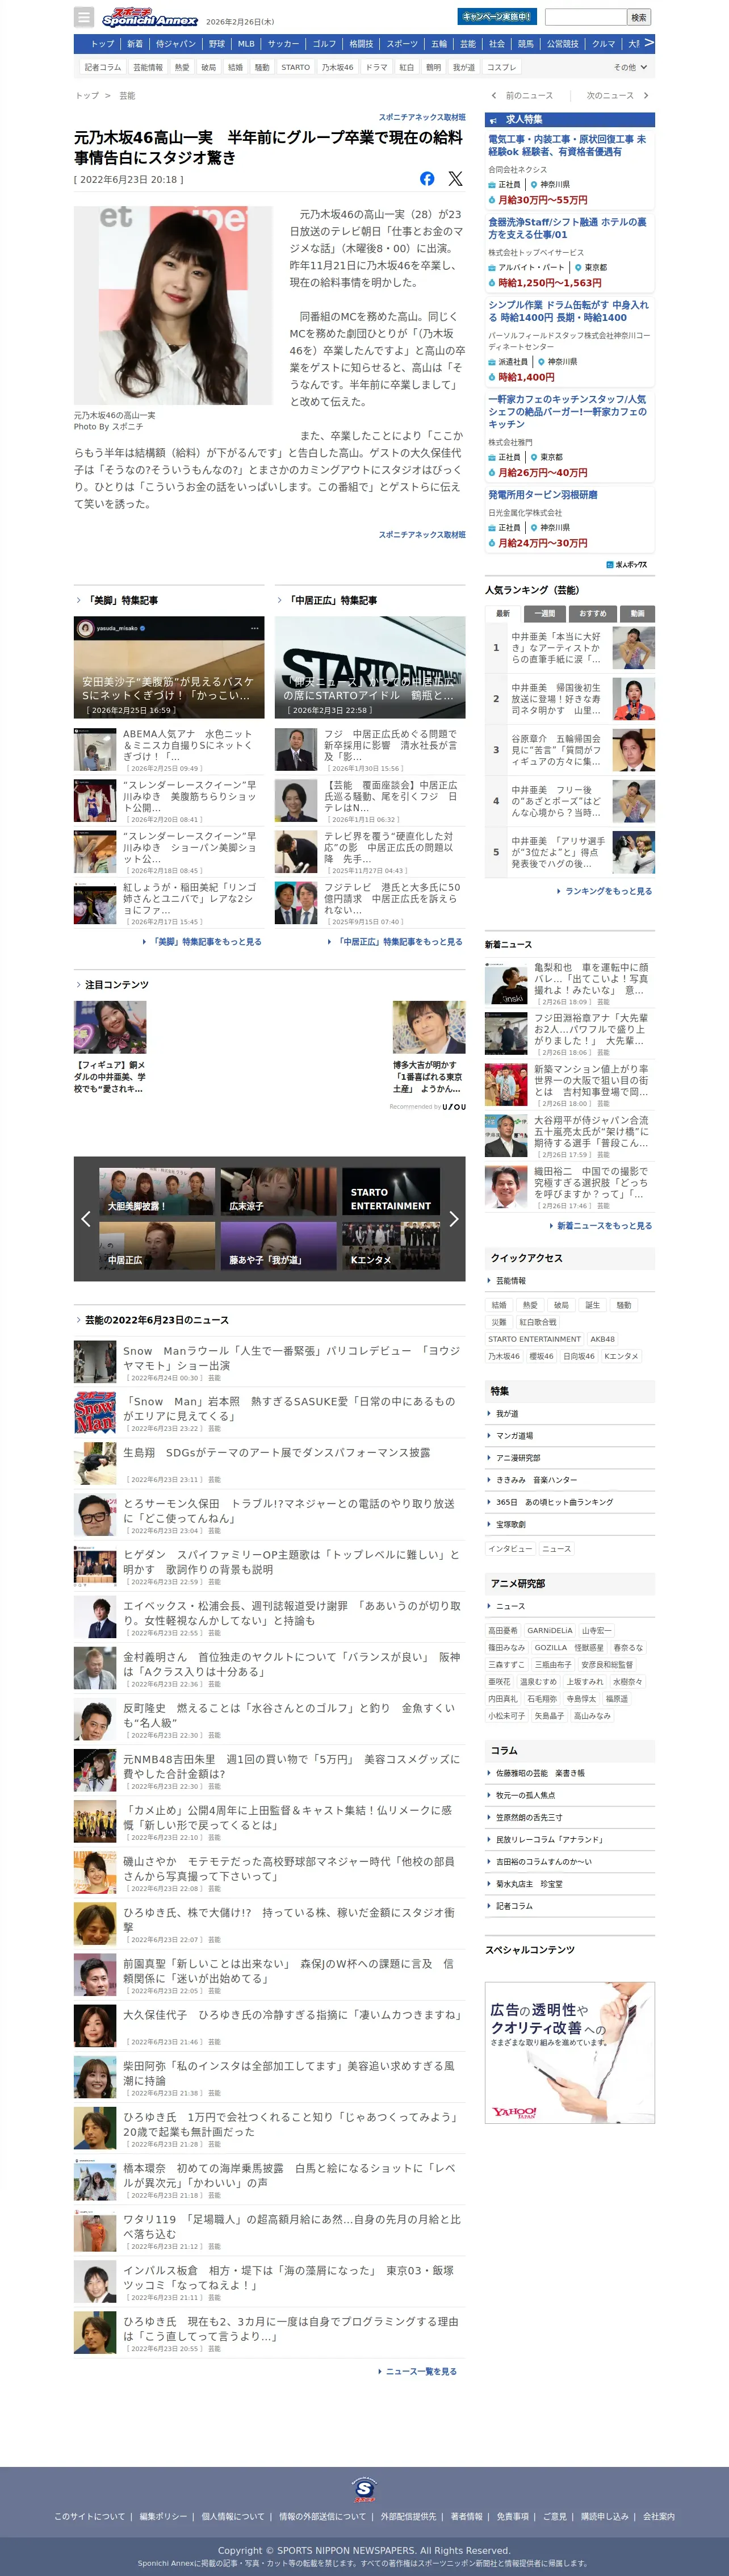Open rank 1 article 中井亜美「本当に大好き」
This screenshot has width=729, height=2576.
[x=570, y=648]
